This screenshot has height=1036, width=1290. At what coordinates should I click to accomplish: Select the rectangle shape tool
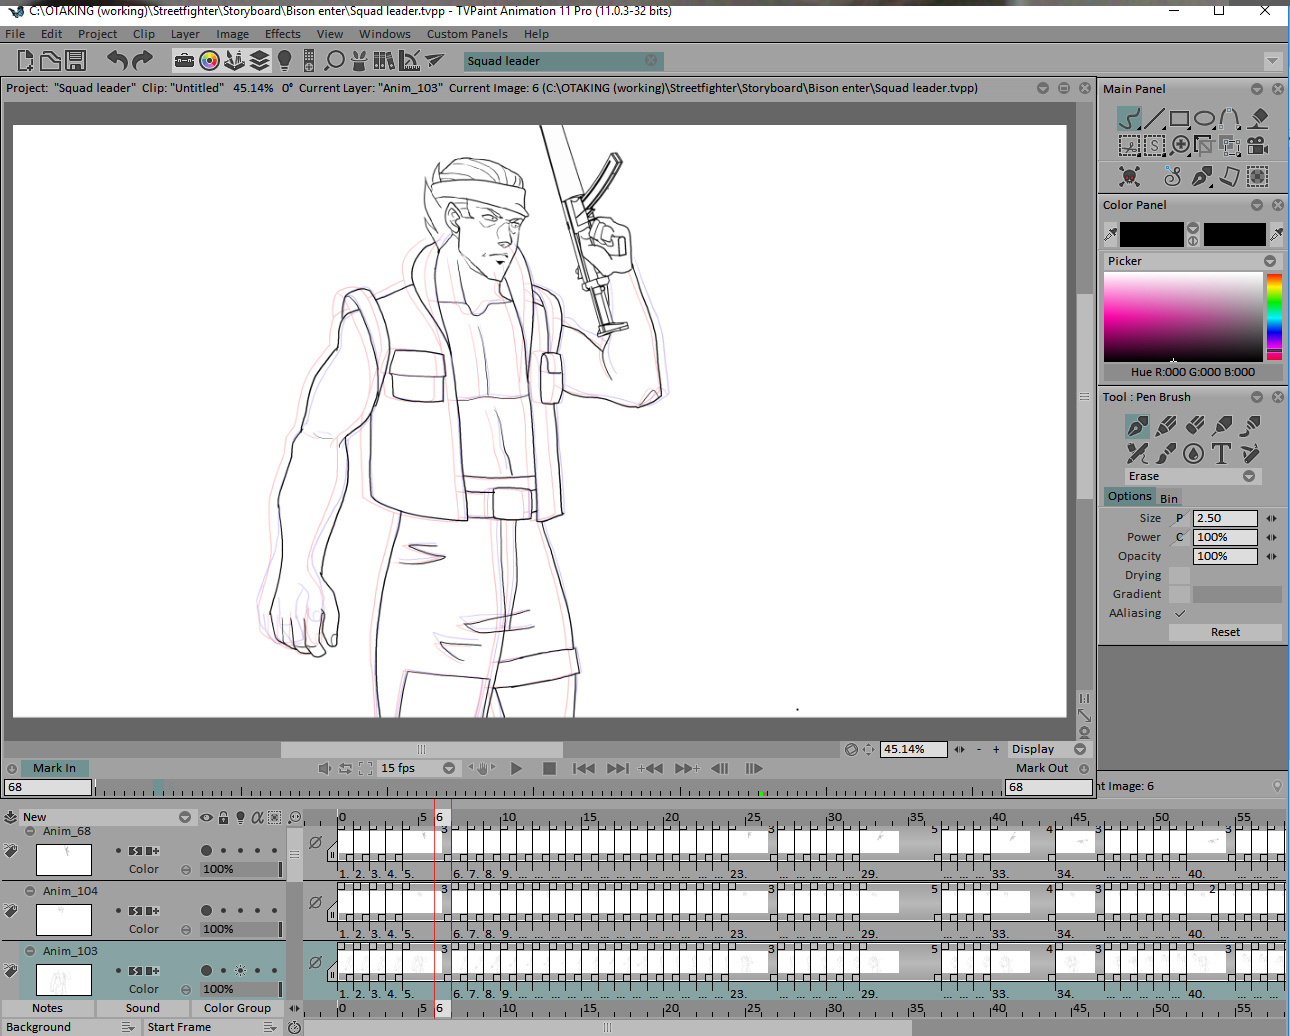pos(1180,119)
